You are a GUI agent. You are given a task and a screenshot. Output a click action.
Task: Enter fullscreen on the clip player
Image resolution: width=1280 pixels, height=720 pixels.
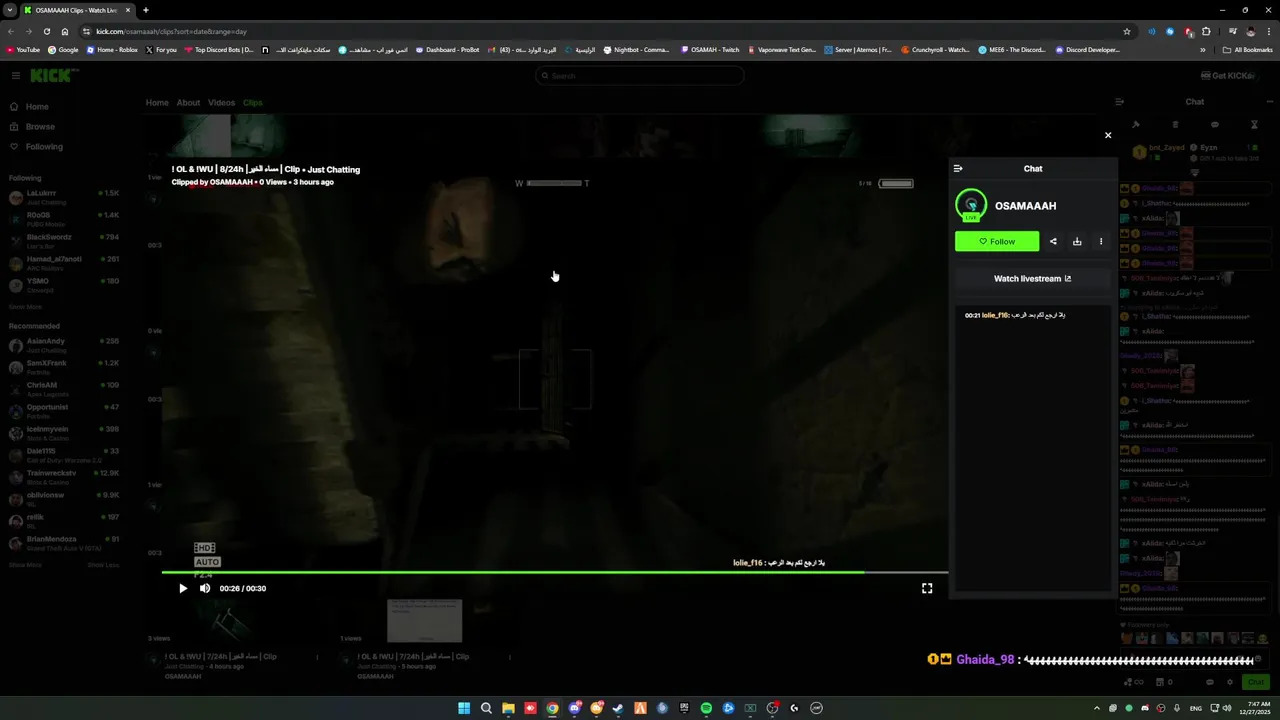click(x=927, y=589)
